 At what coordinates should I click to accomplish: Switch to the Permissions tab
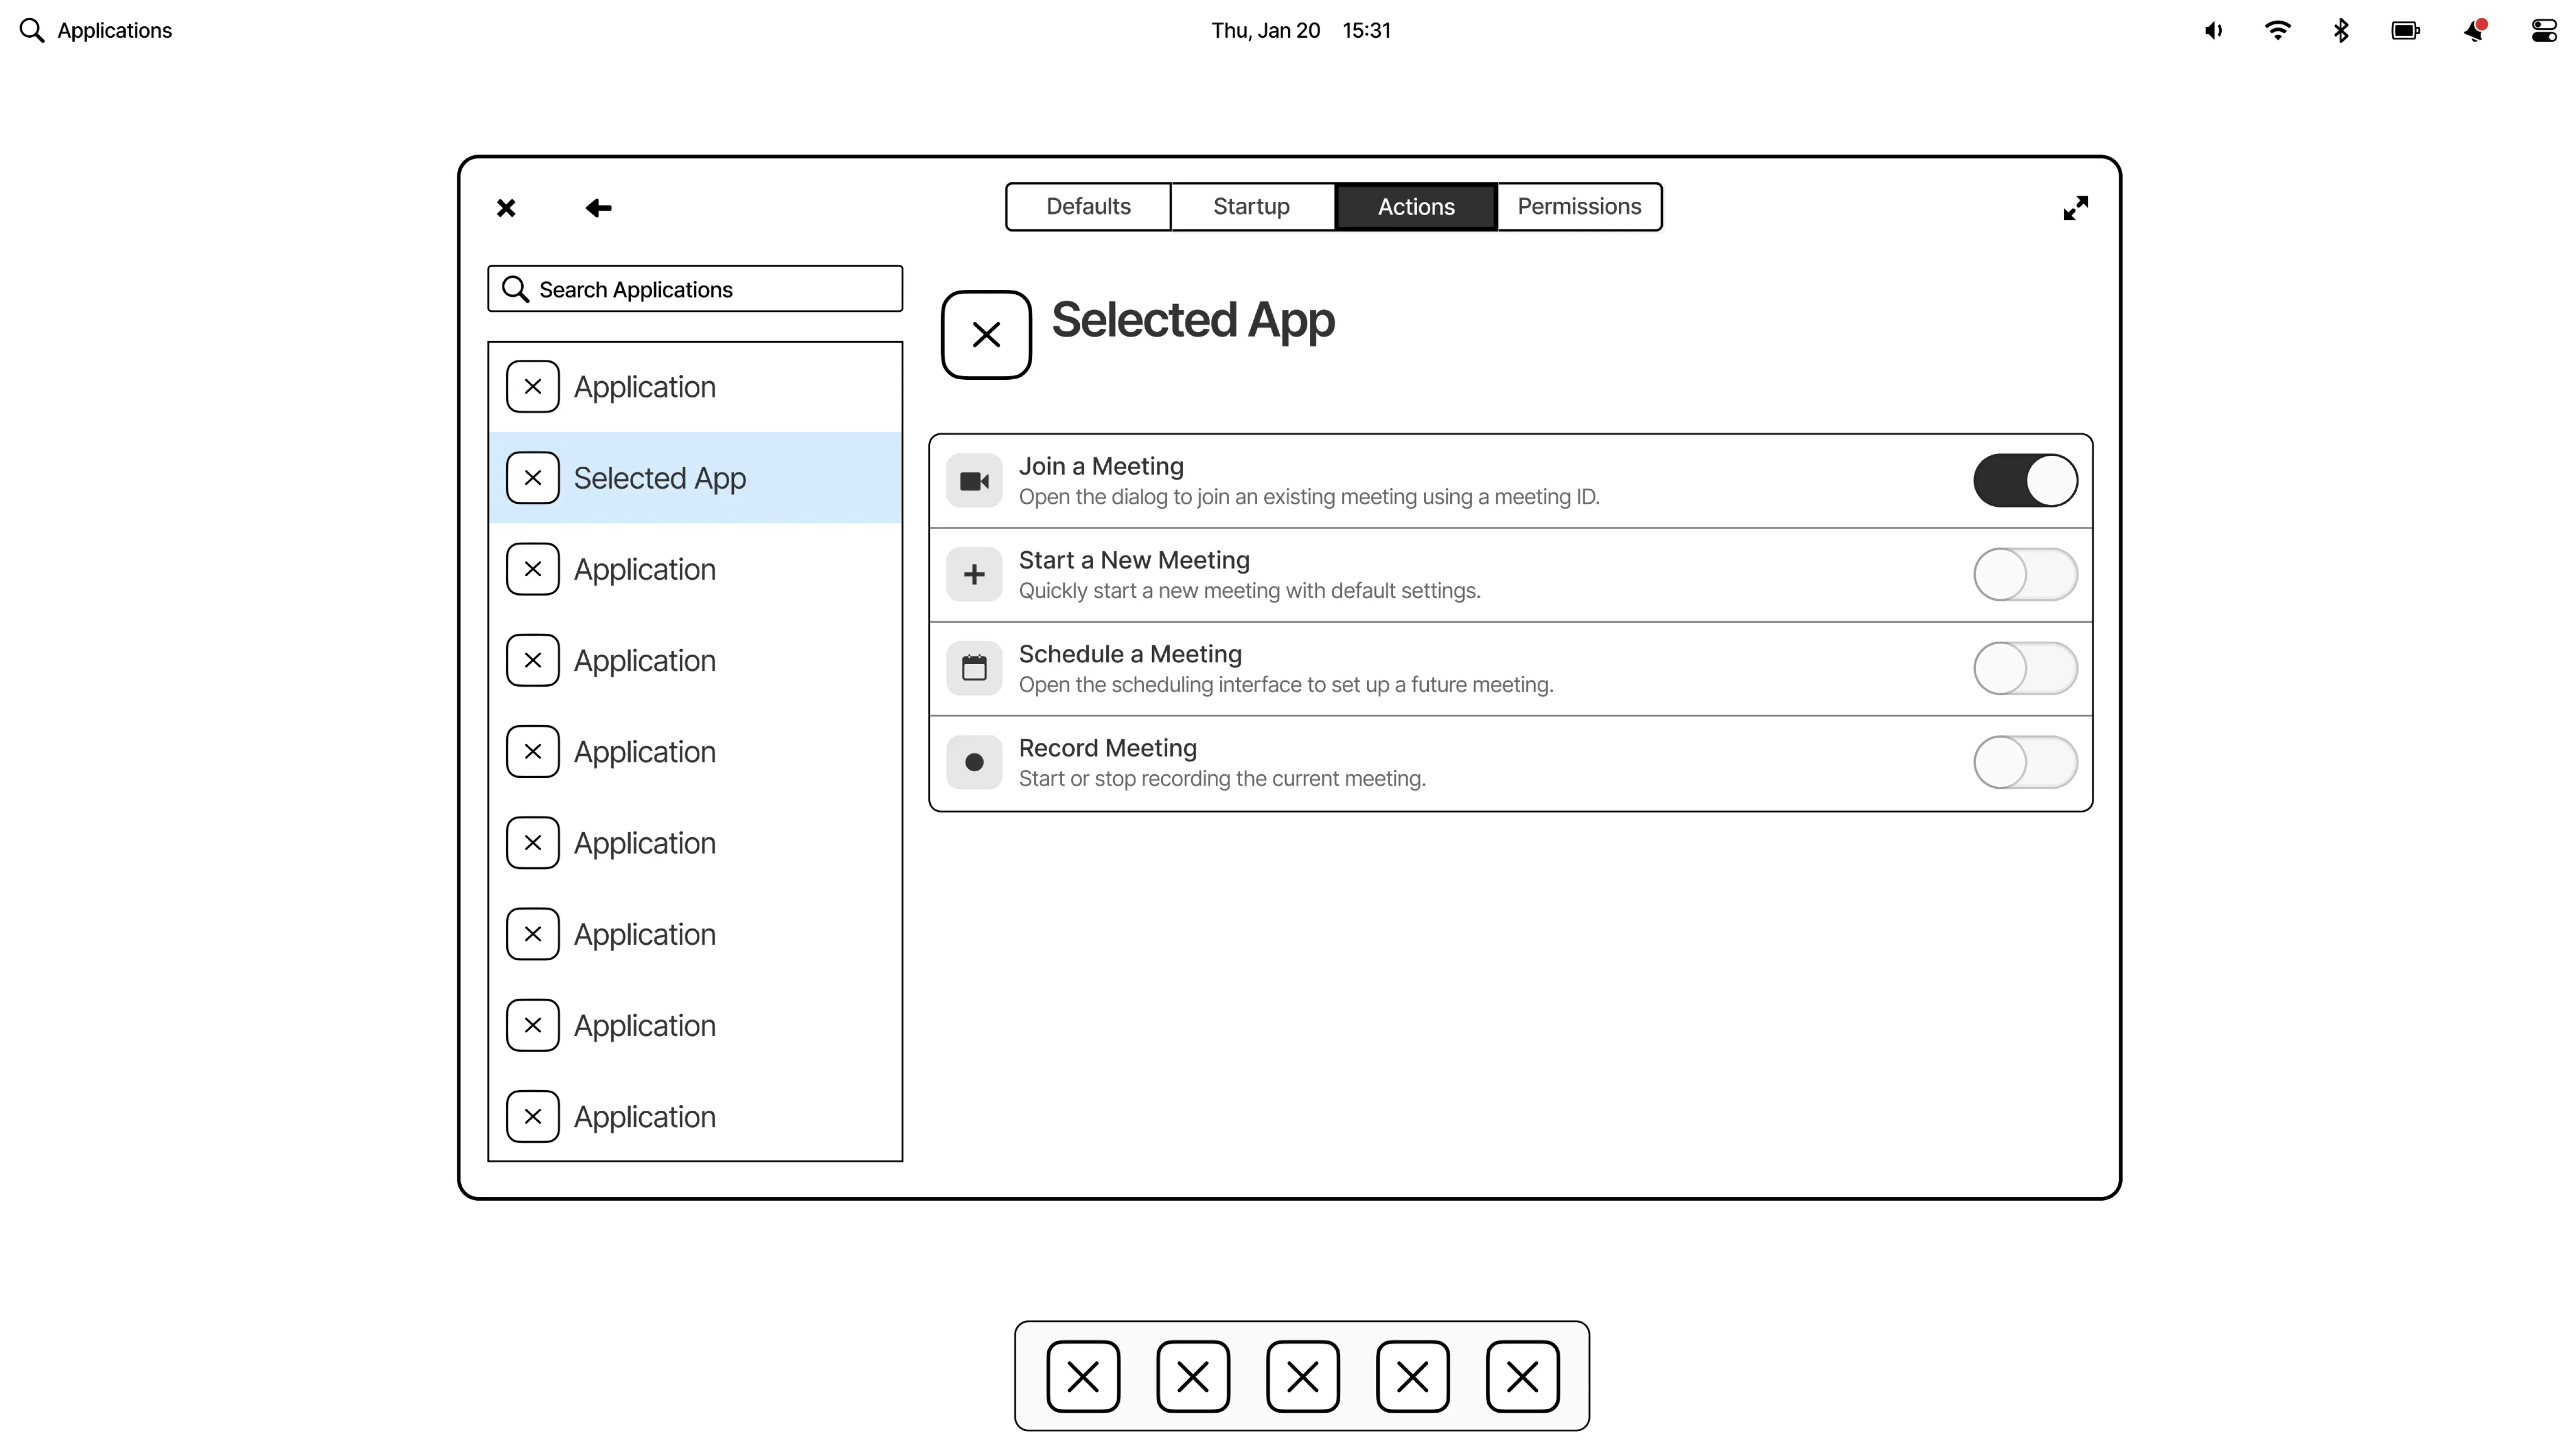click(1579, 207)
